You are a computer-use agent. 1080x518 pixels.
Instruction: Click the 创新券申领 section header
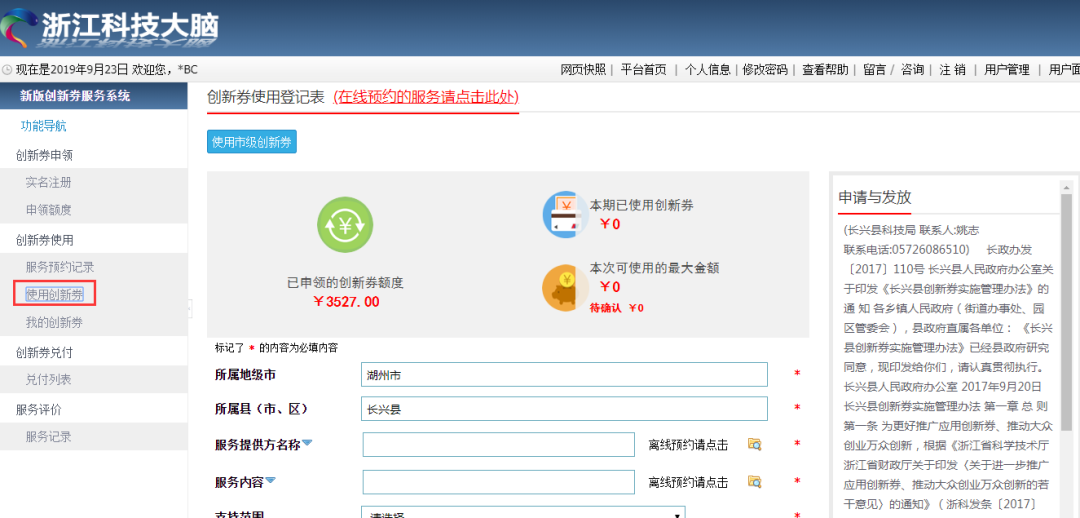pyautogui.click(x=44, y=155)
